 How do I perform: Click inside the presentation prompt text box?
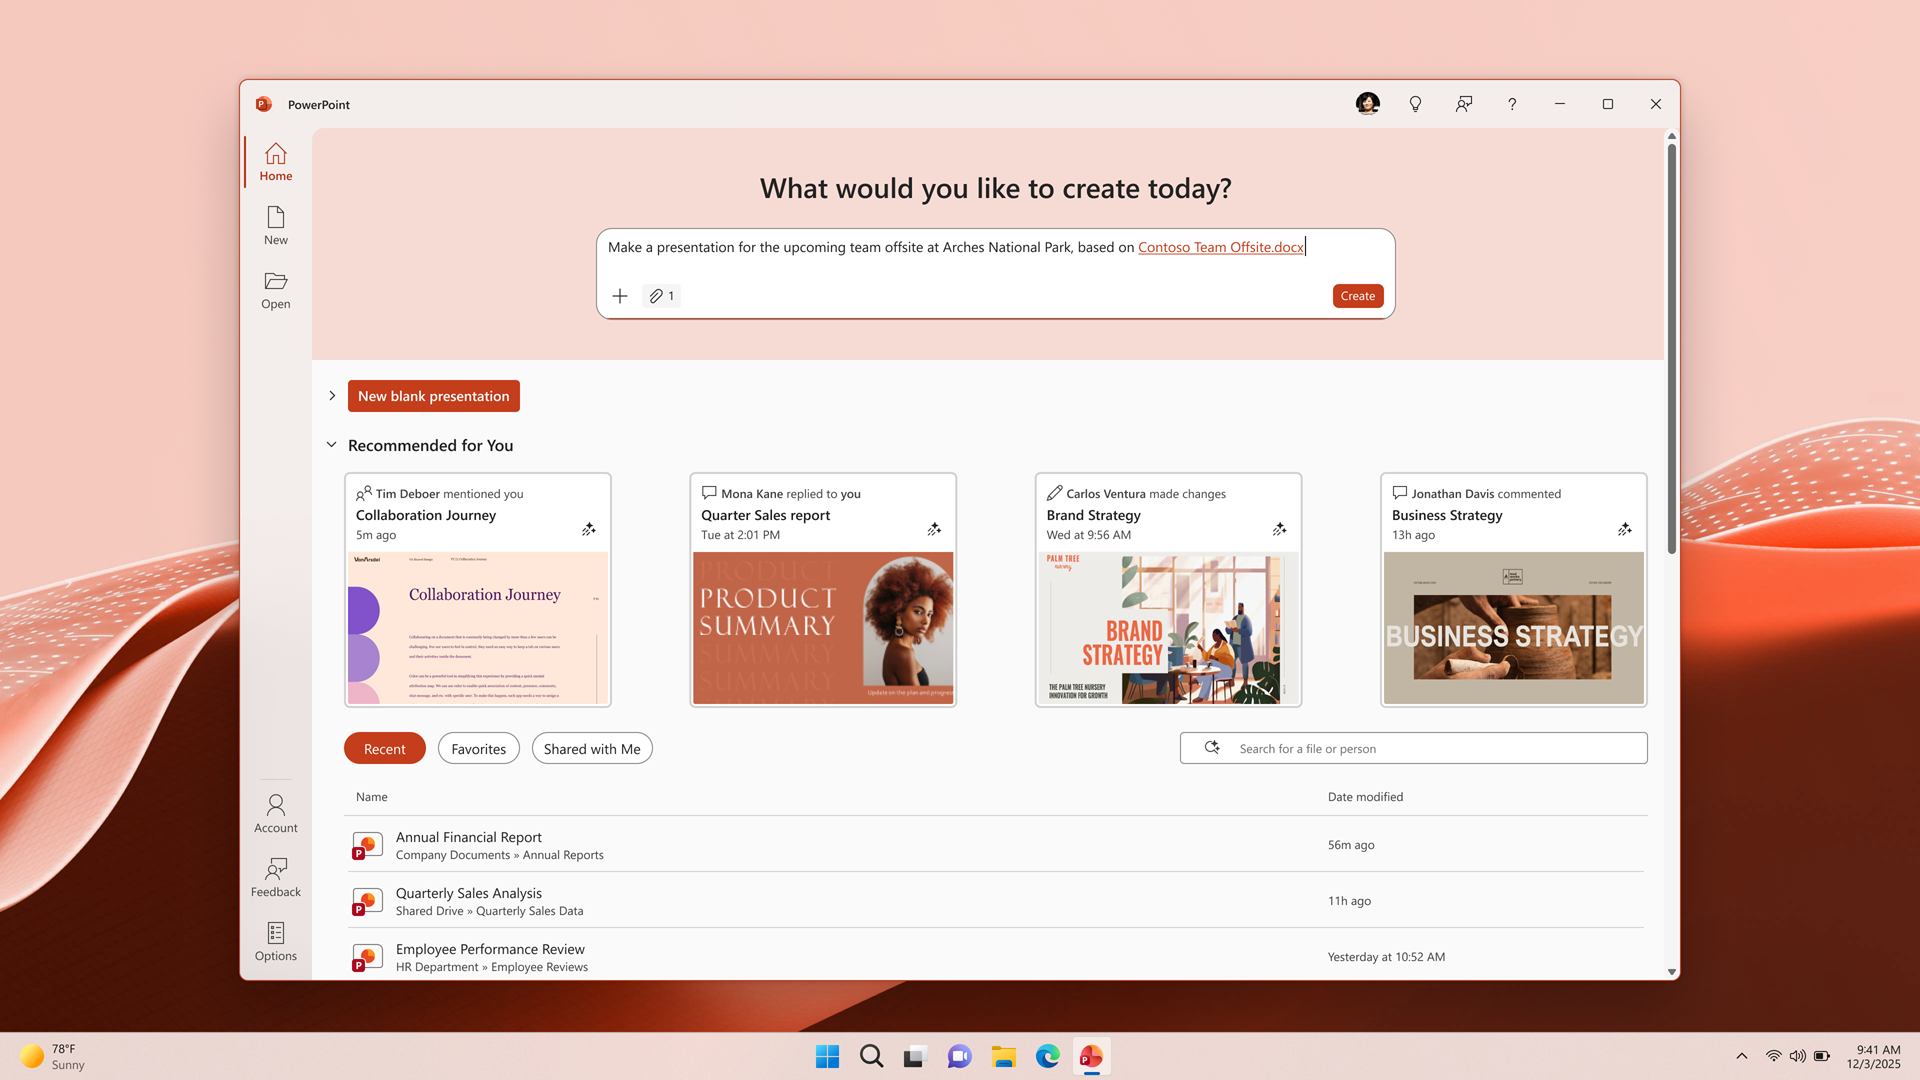pos(995,274)
